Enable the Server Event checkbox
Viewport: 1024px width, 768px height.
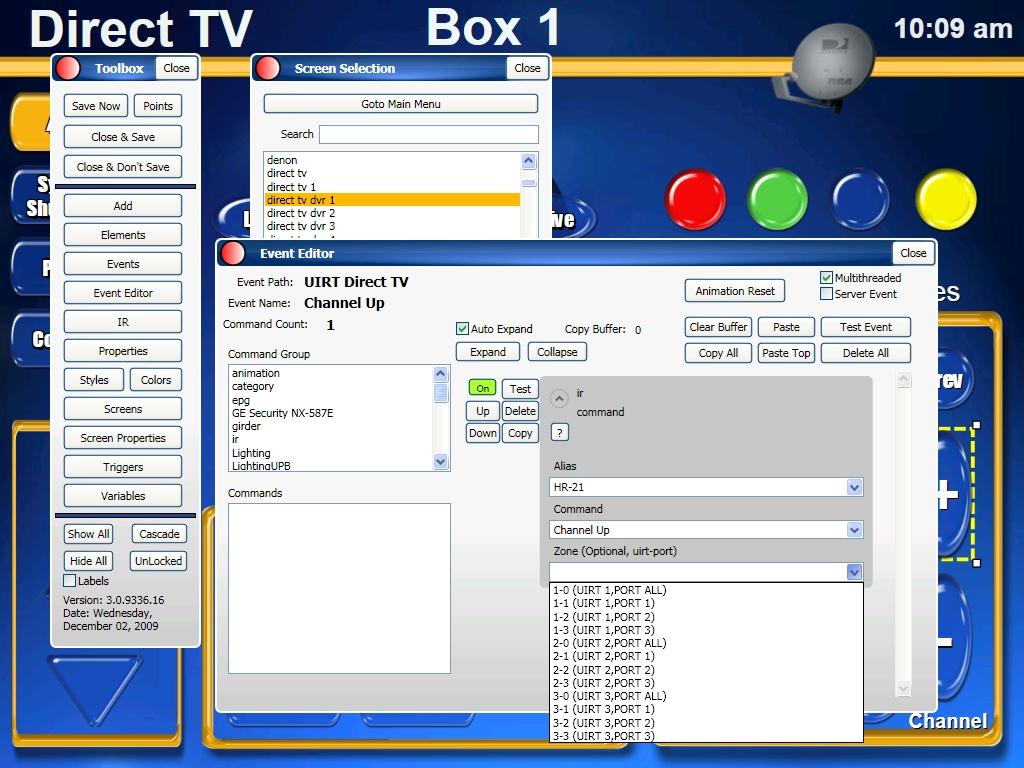coord(826,294)
